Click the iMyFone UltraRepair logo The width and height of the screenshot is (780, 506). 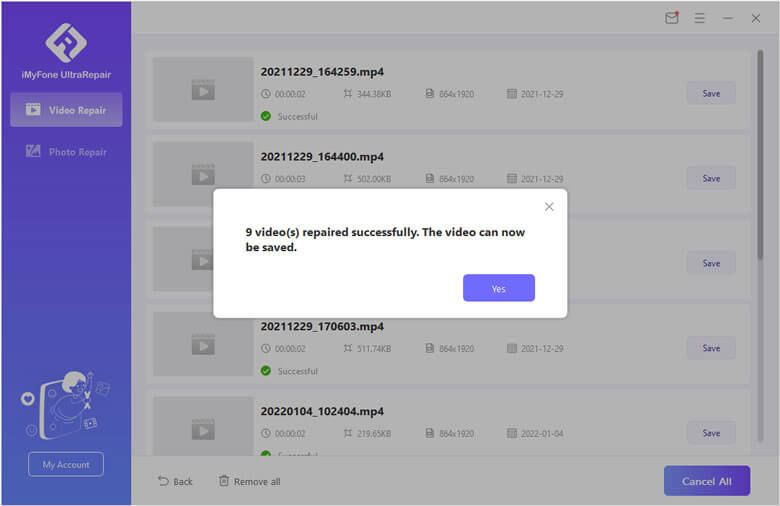tap(66, 42)
